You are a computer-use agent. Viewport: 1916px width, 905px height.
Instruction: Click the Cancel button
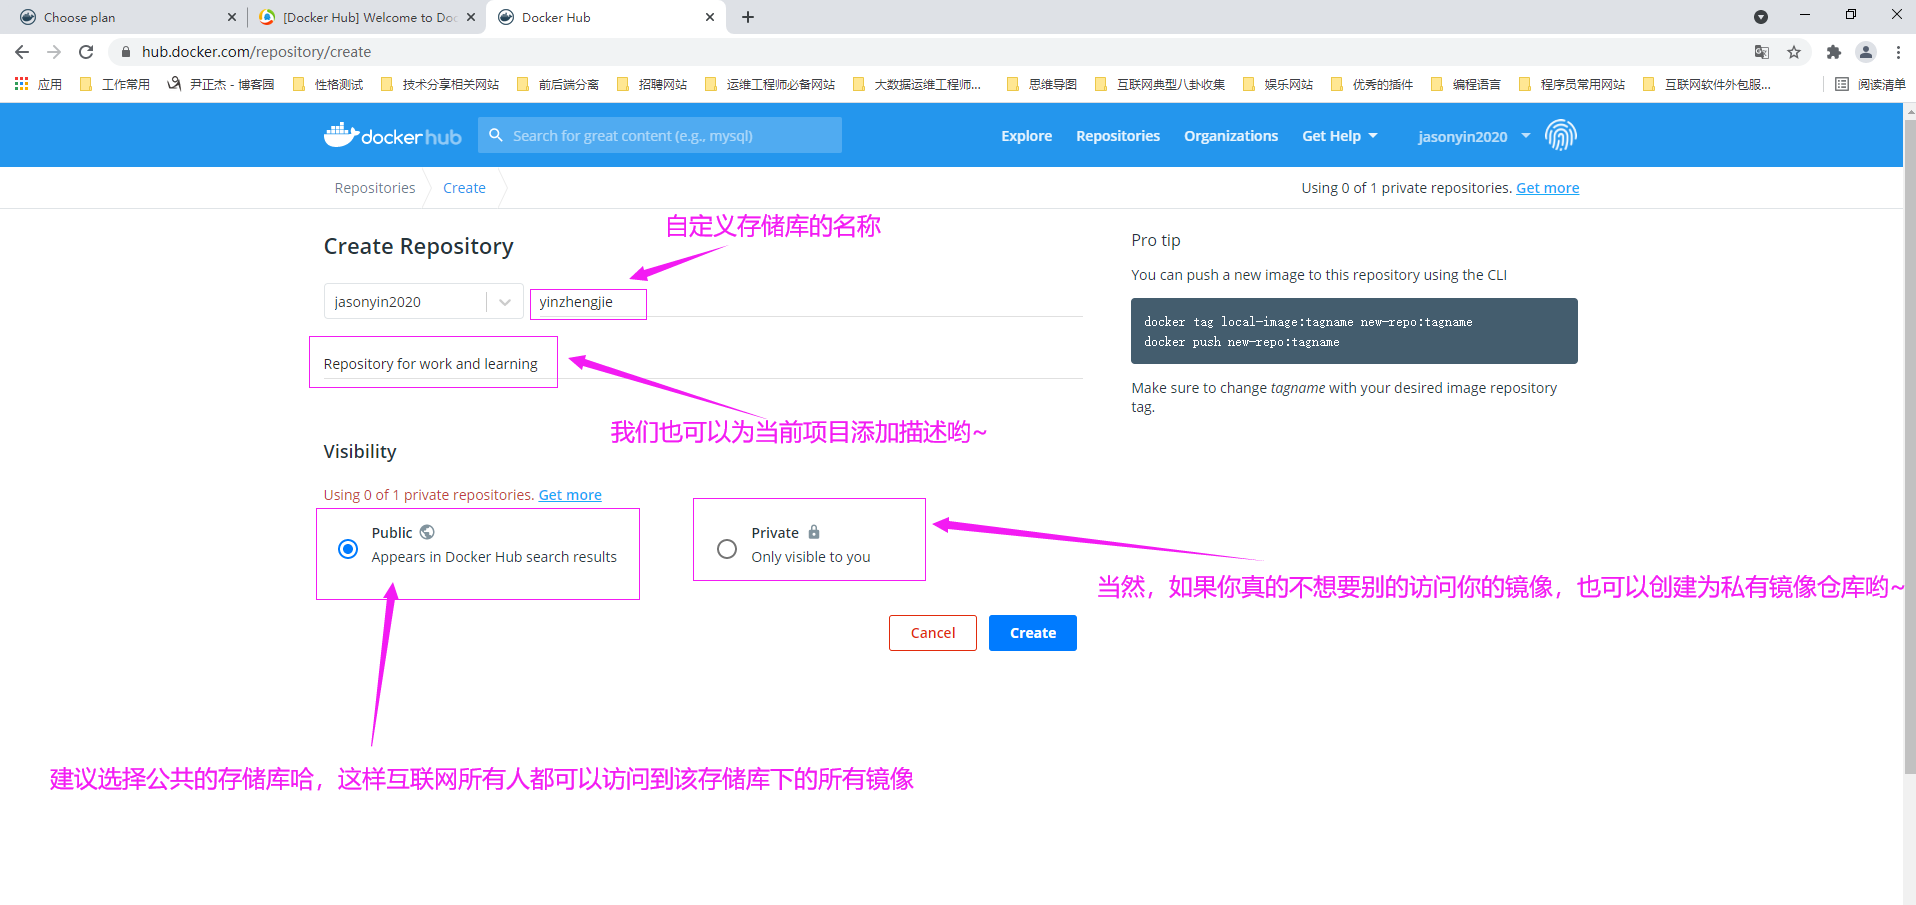point(932,633)
